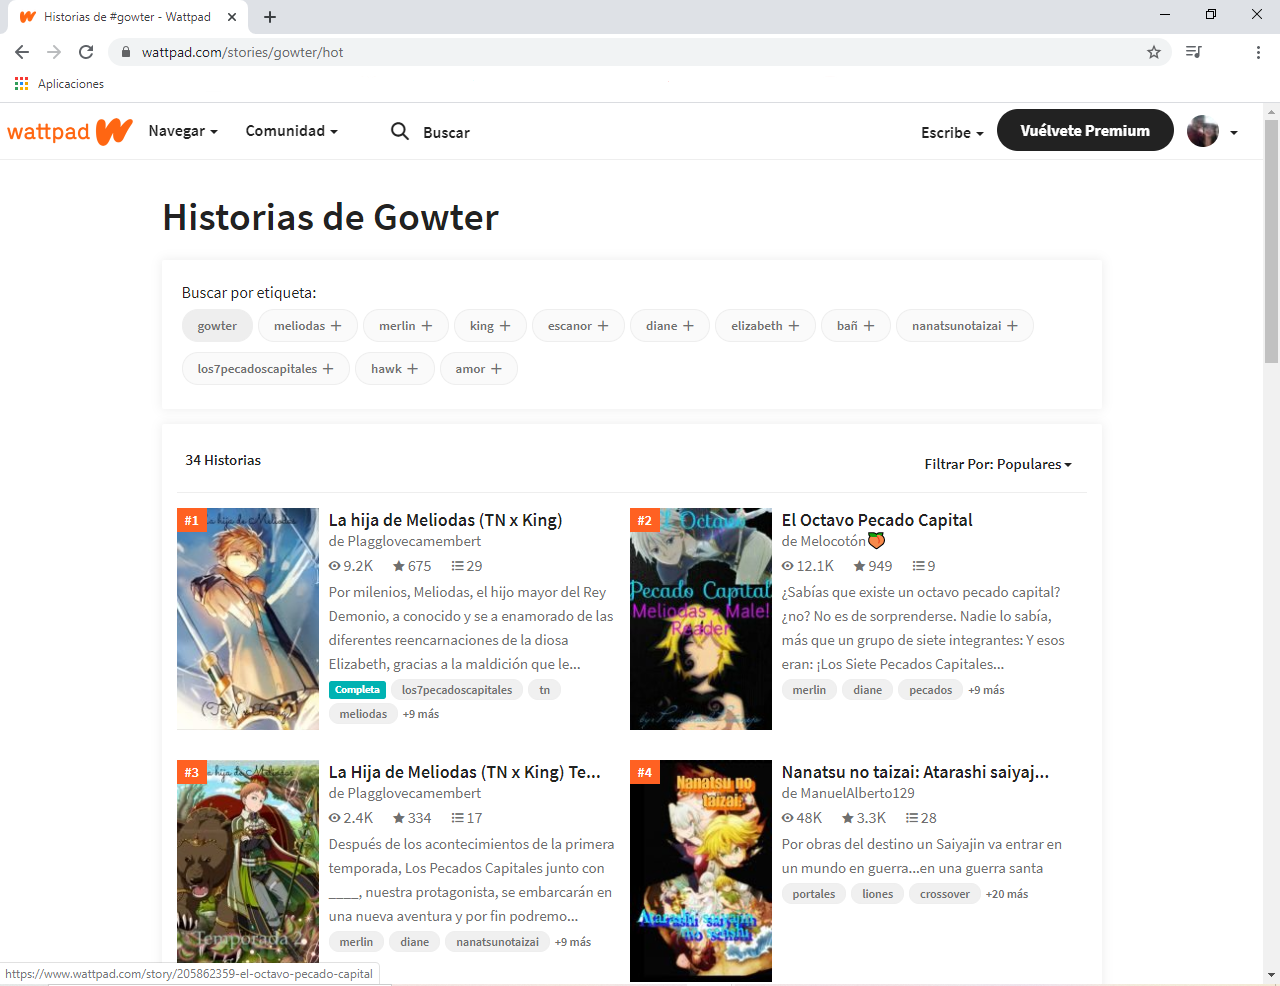This screenshot has width=1280, height=986.
Task: Open cover thumbnail of story #2
Action: pyautogui.click(x=701, y=619)
